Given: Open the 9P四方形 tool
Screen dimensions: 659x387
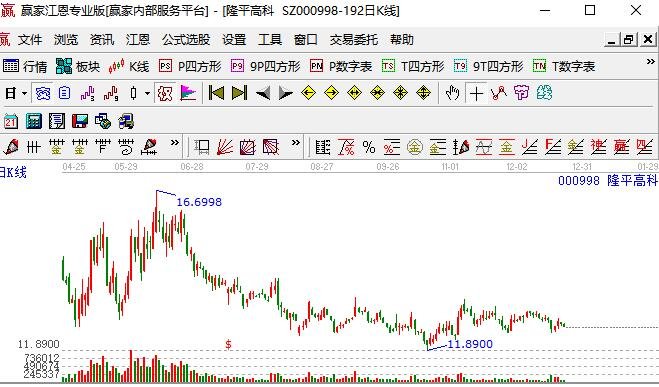Looking at the screenshot, I should click(266, 66).
